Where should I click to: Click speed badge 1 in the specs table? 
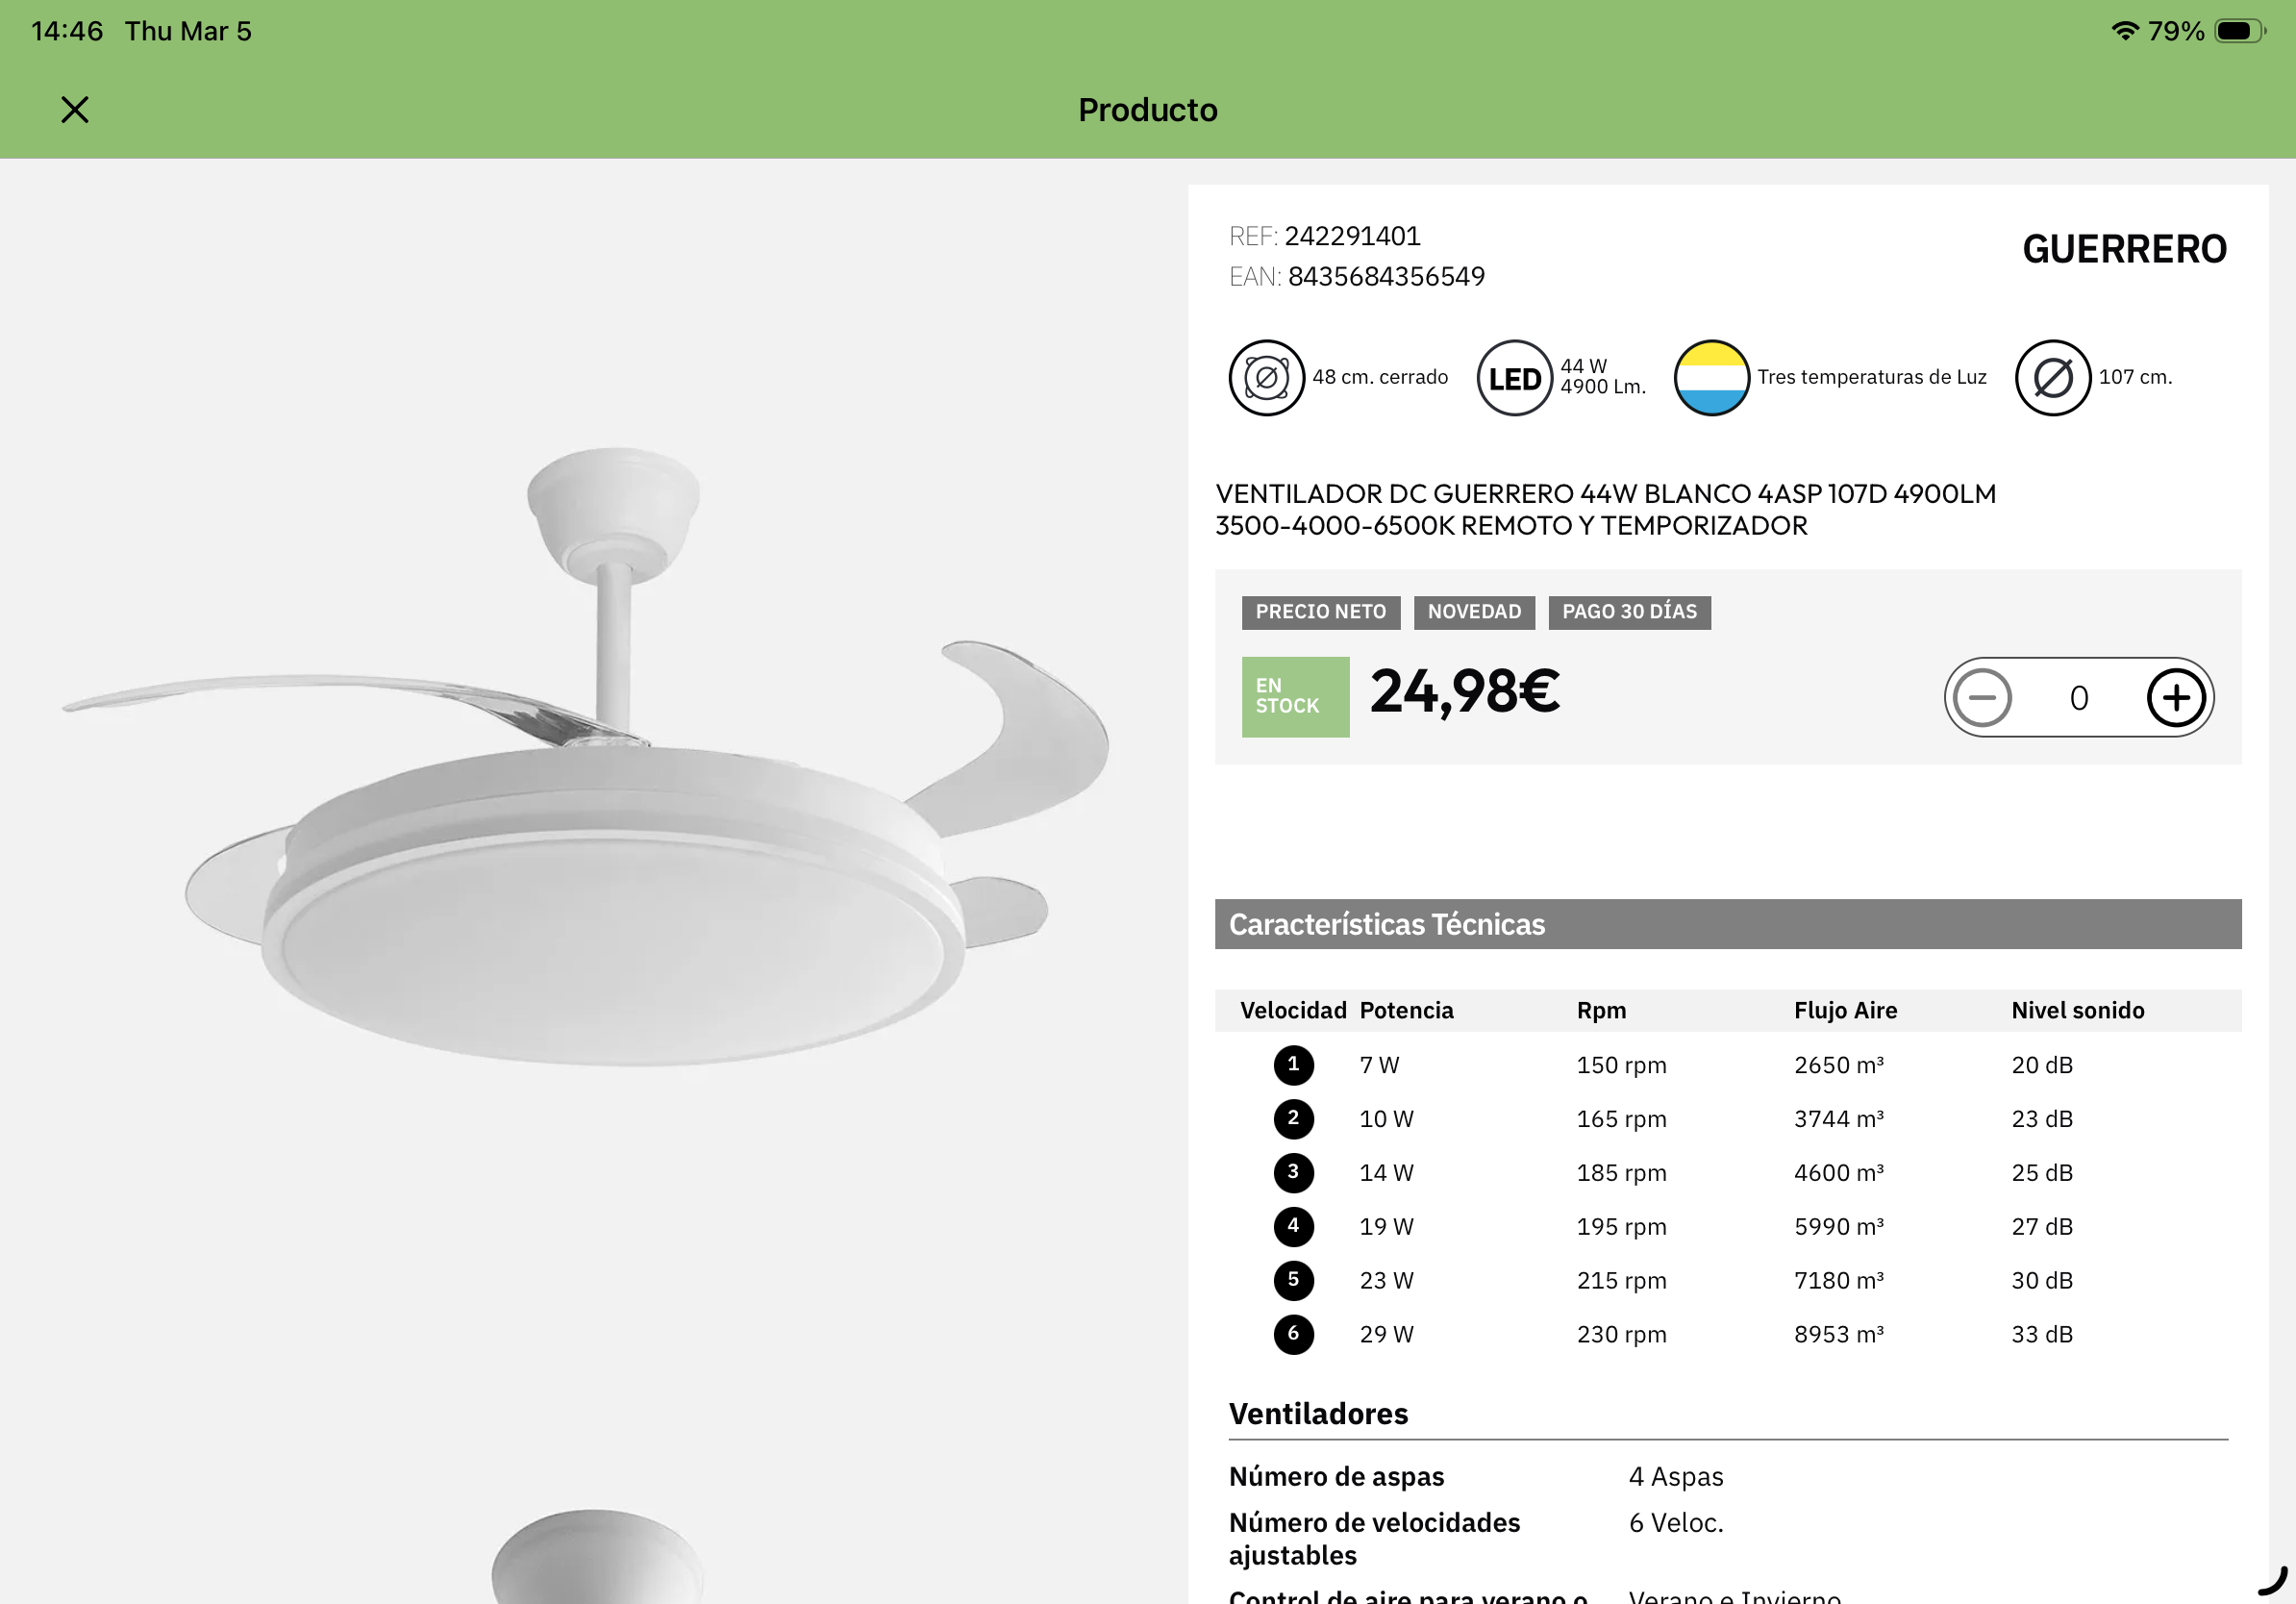1293,1064
